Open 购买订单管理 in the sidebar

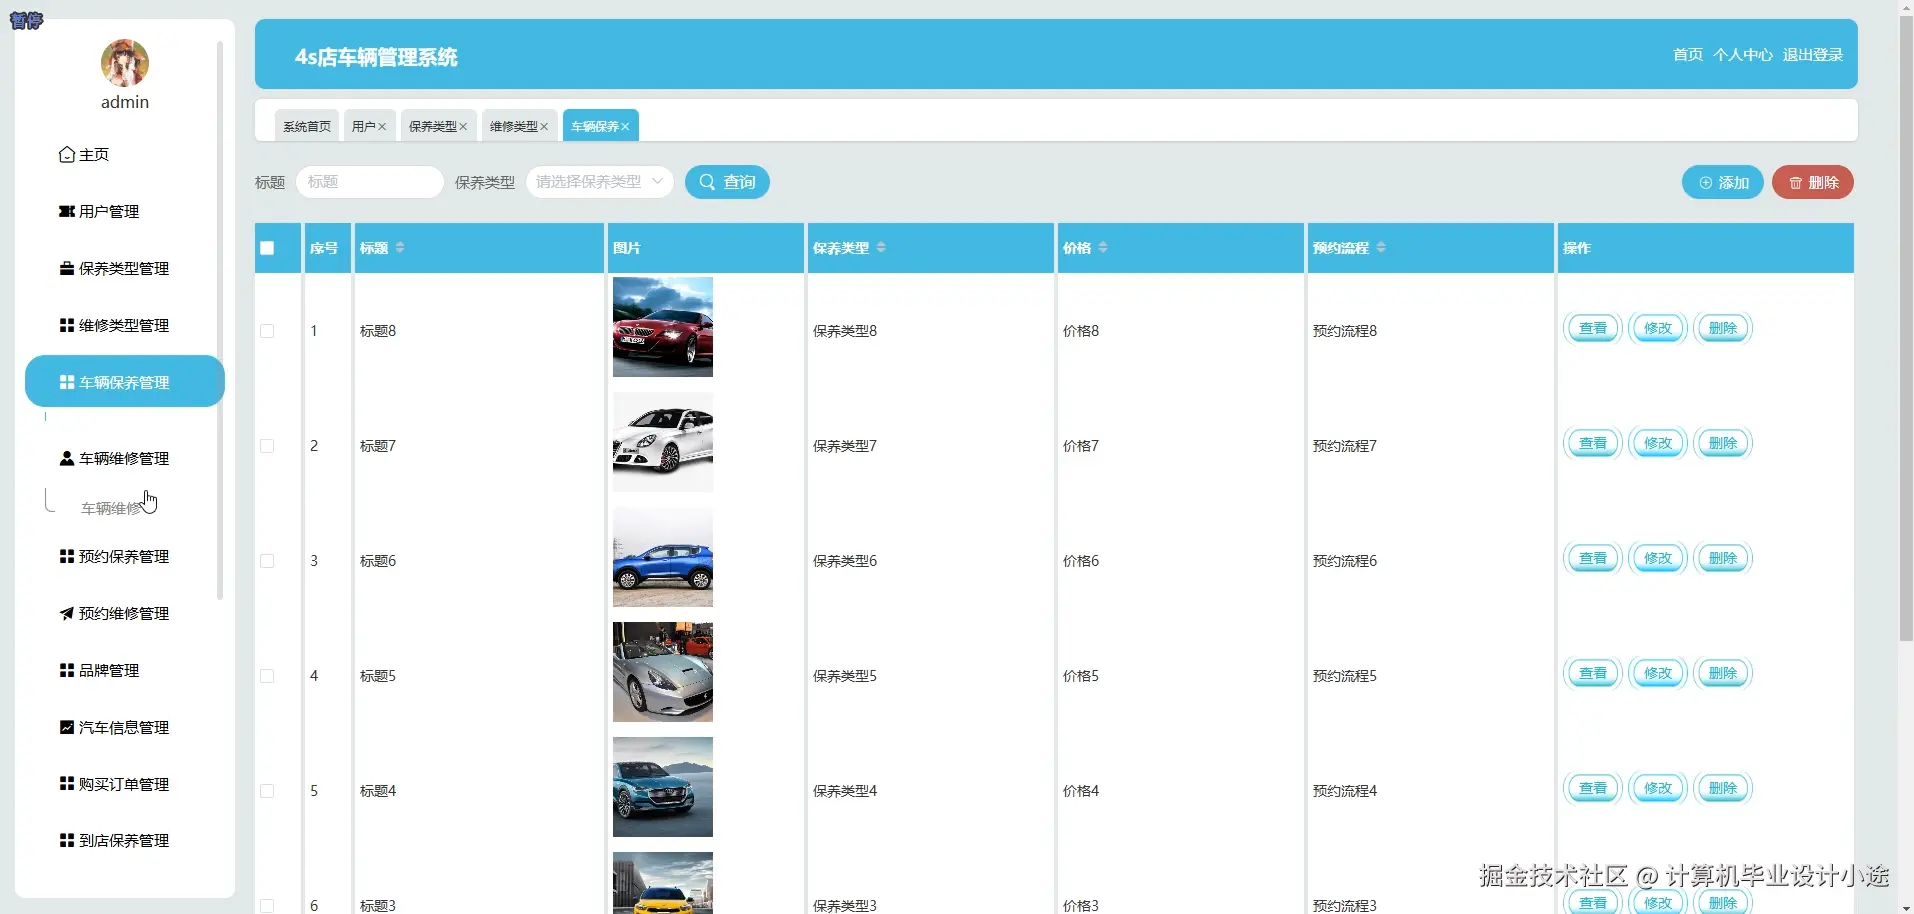114,785
